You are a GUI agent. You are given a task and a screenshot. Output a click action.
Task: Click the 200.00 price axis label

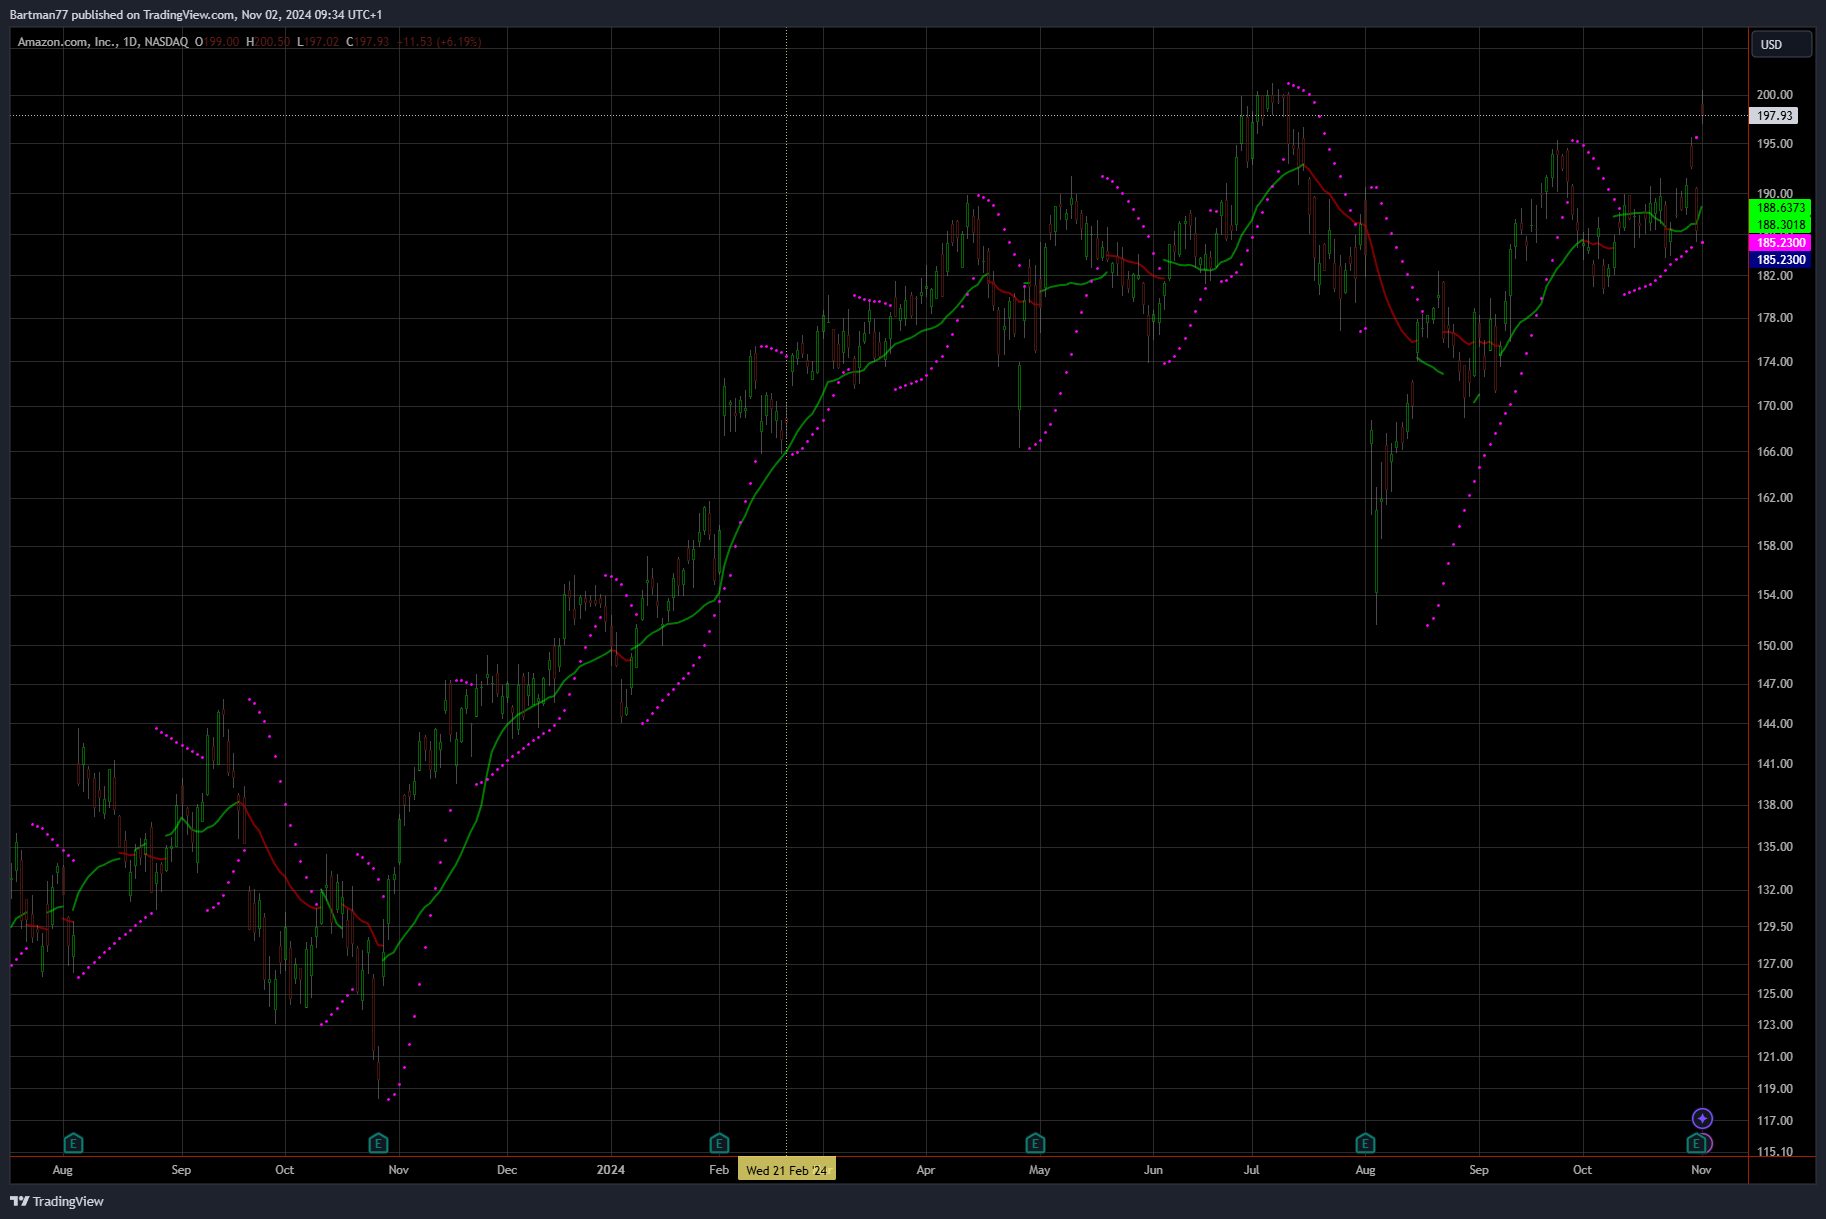[1774, 95]
